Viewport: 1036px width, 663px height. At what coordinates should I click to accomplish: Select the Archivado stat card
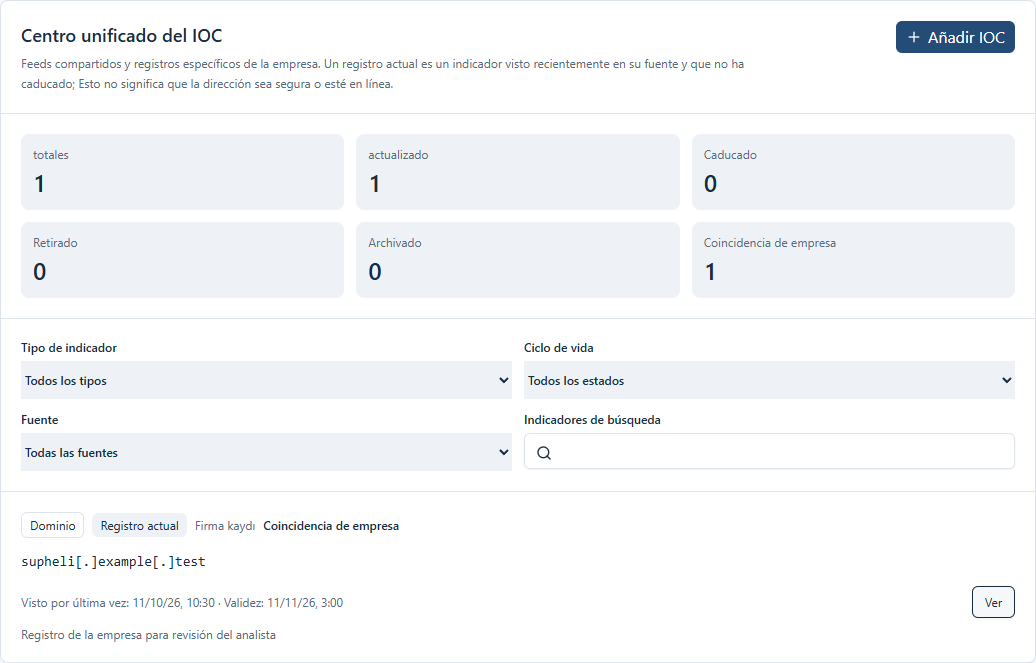point(517,260)
